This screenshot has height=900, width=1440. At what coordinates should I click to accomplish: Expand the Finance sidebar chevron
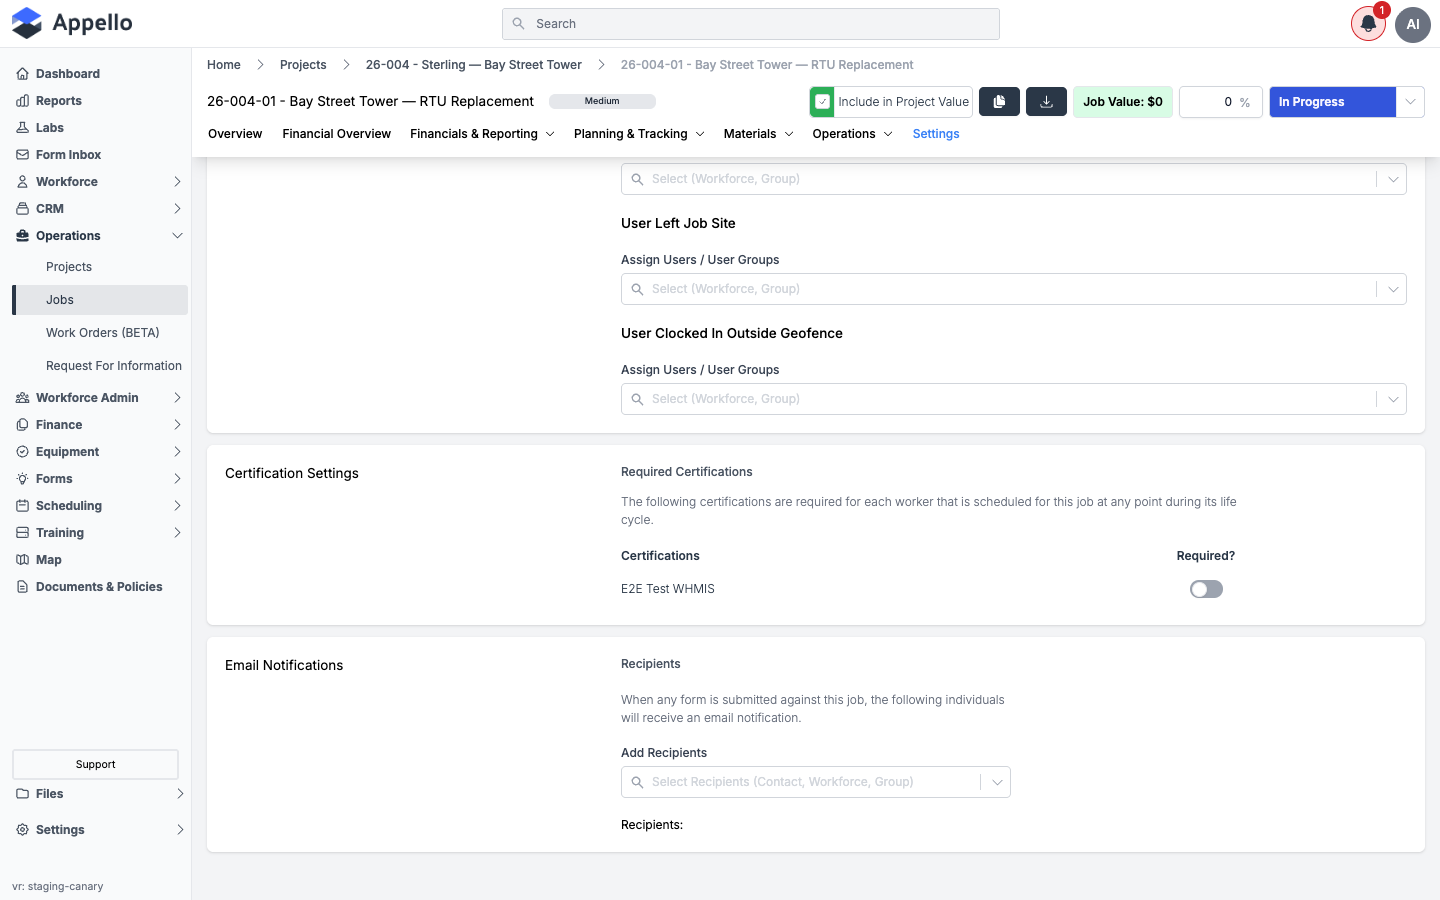177,425
